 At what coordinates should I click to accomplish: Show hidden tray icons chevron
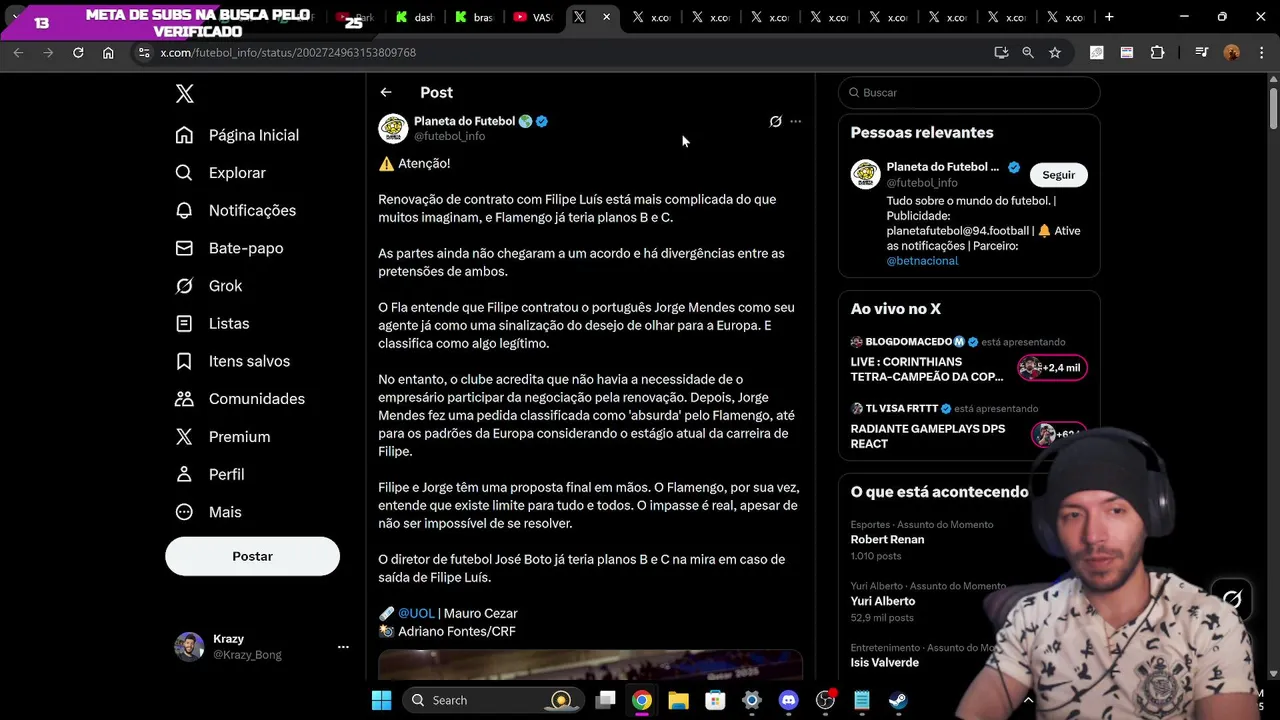1028,700
